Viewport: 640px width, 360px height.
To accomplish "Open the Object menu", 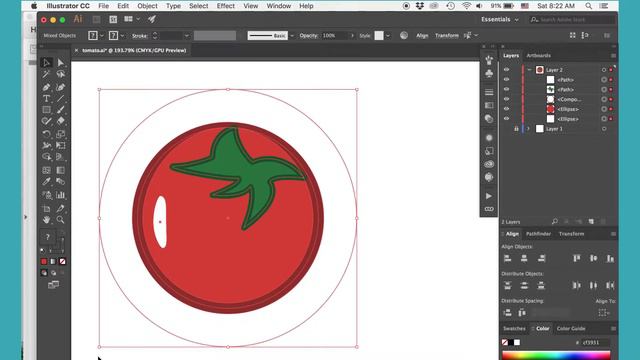I will pyautogui.click(x=147, y=6).
